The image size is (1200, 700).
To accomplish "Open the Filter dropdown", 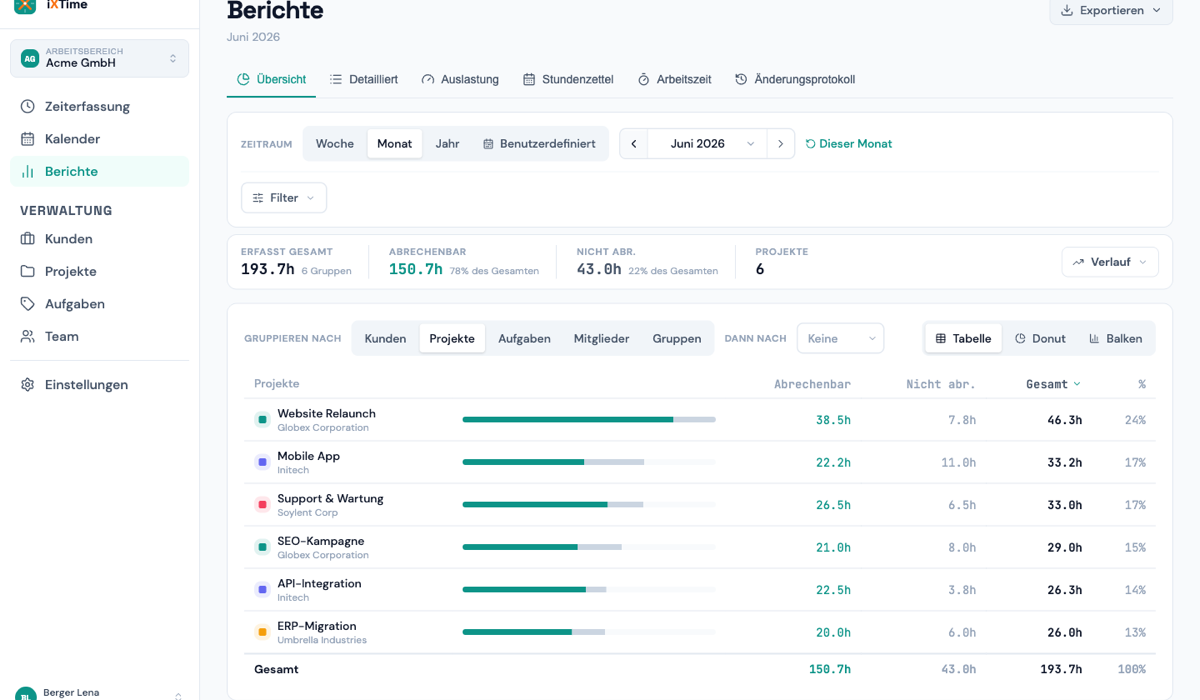I will (x=284, y=198).
